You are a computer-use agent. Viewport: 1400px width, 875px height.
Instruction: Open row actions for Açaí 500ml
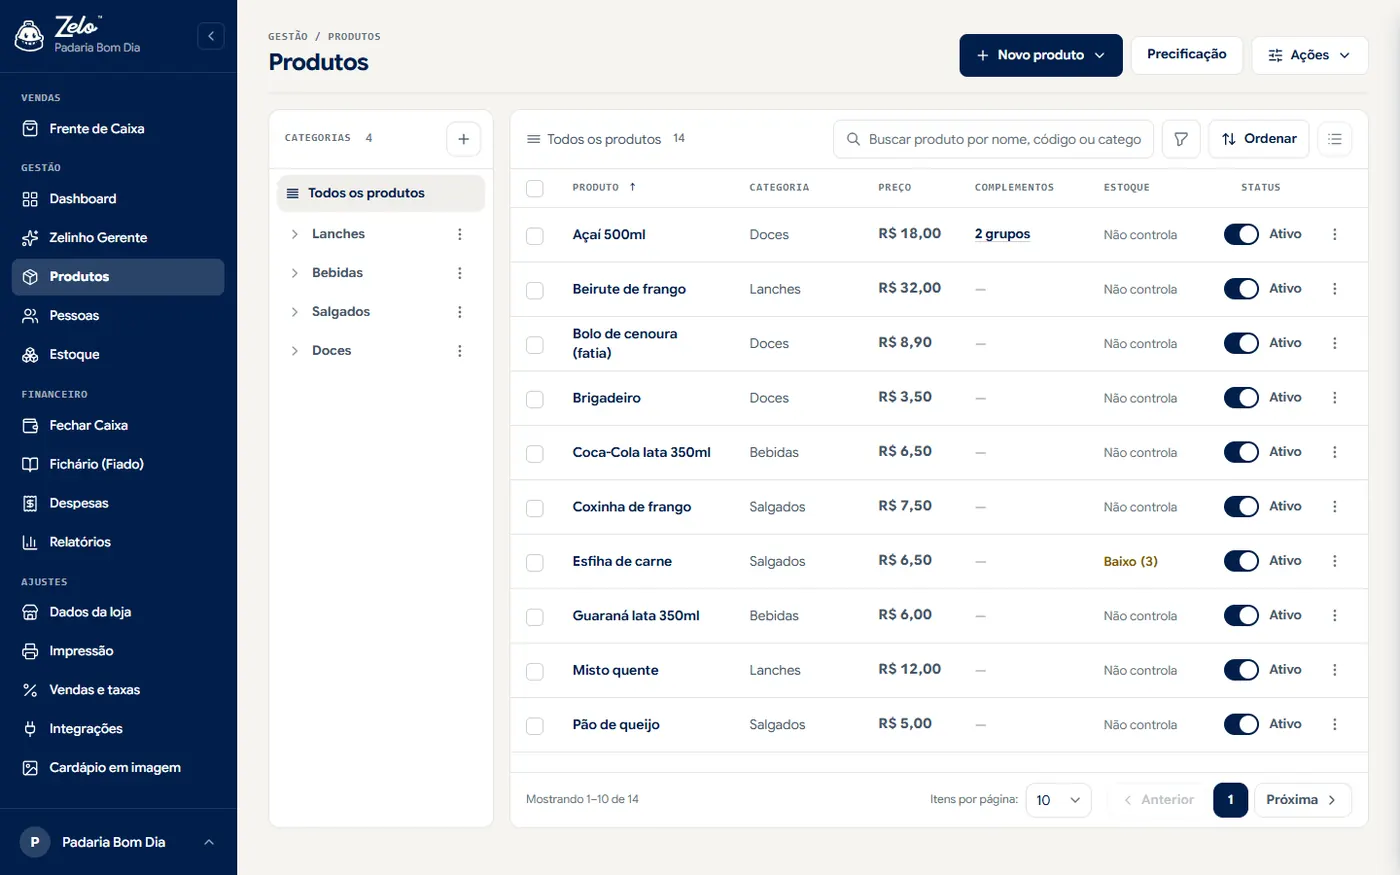click(x=1335, y=234)
